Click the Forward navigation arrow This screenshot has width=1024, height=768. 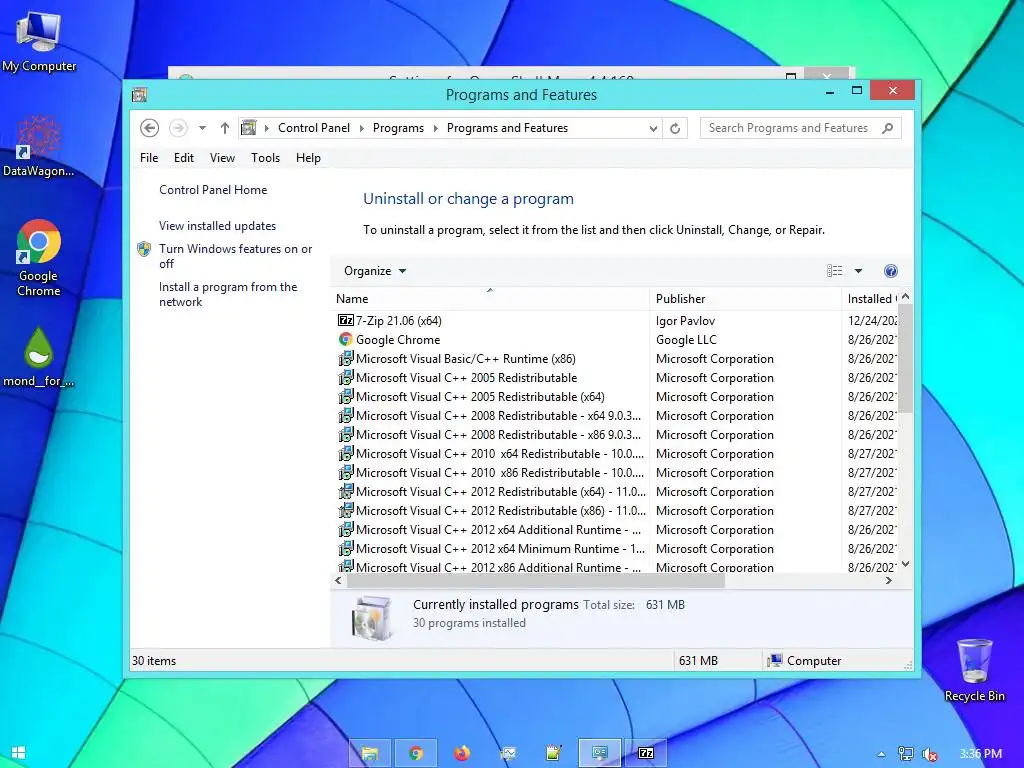coord(178,128)
